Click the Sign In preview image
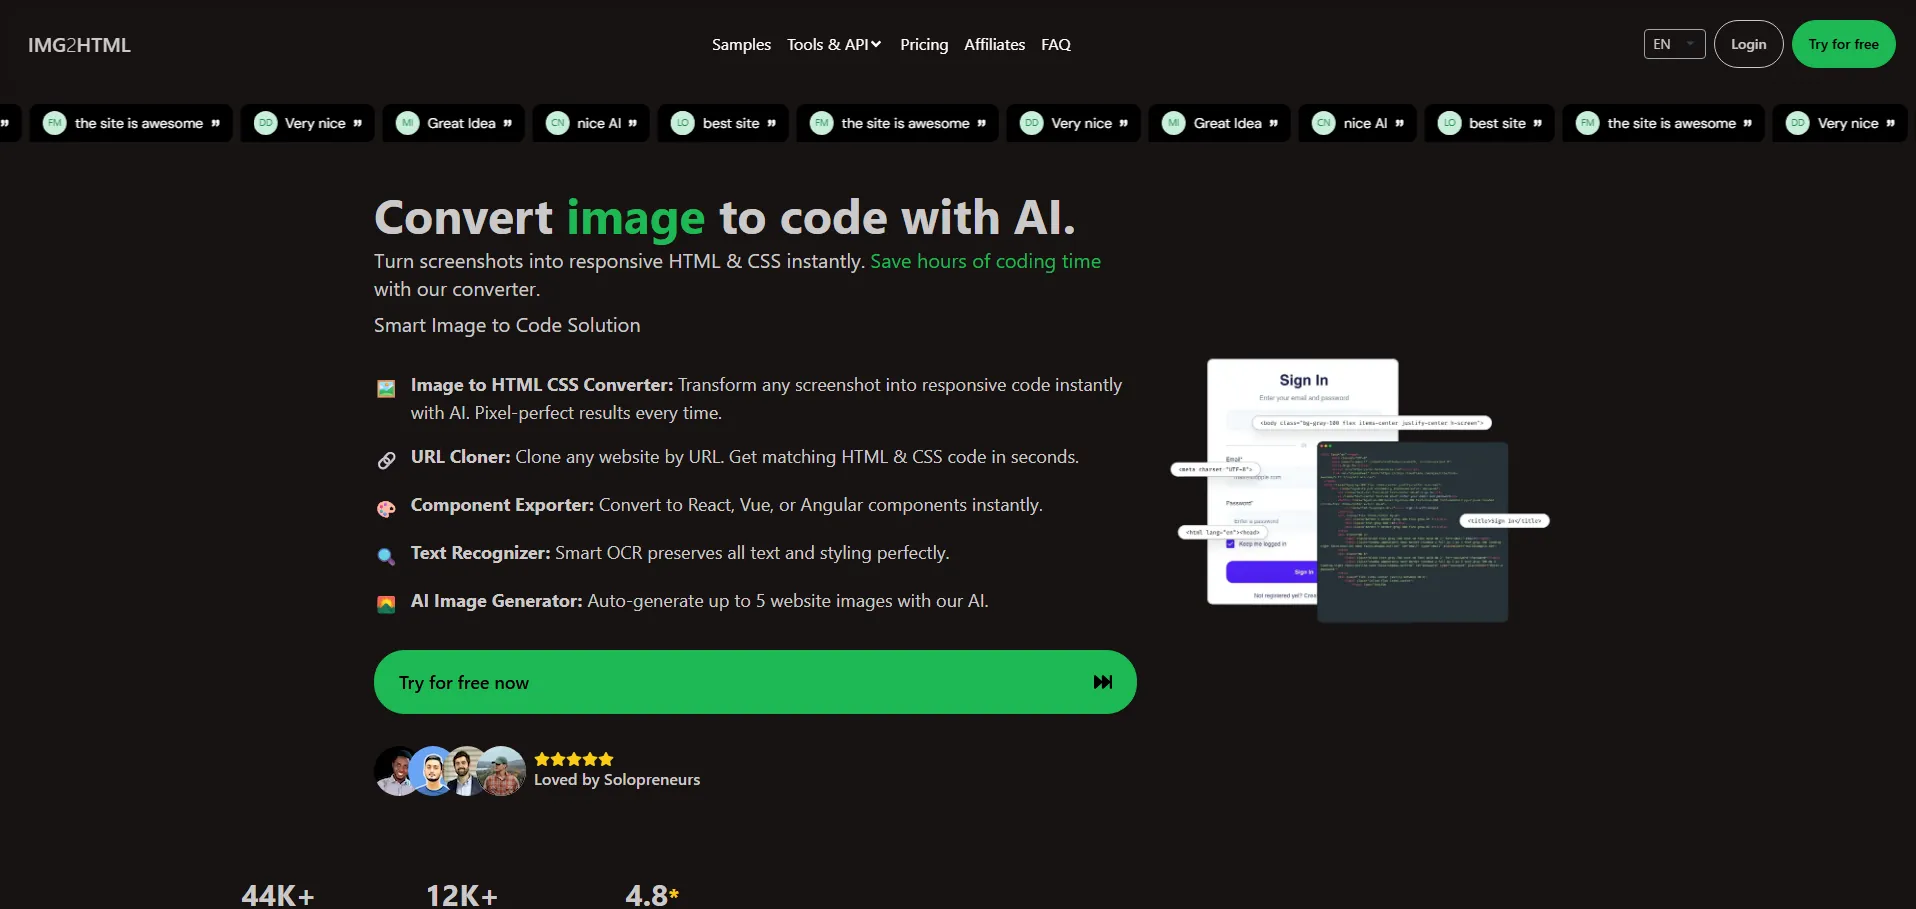 1358,490
